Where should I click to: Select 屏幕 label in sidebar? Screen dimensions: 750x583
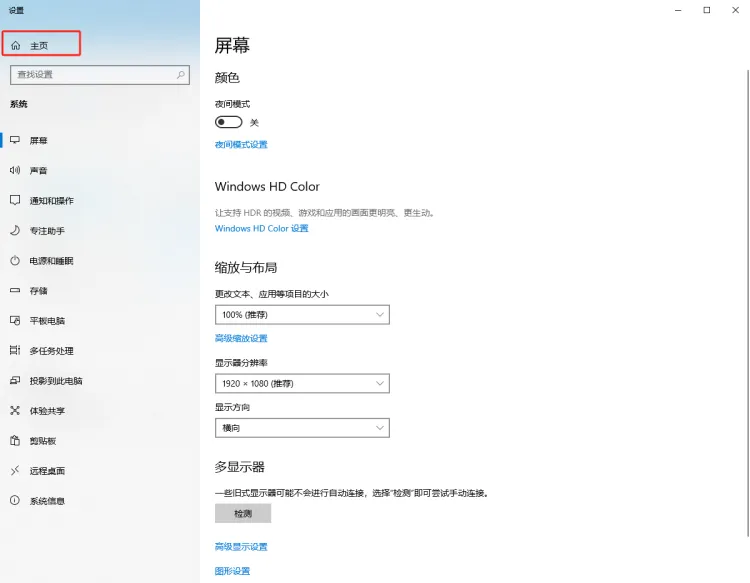tap(38, 140)
